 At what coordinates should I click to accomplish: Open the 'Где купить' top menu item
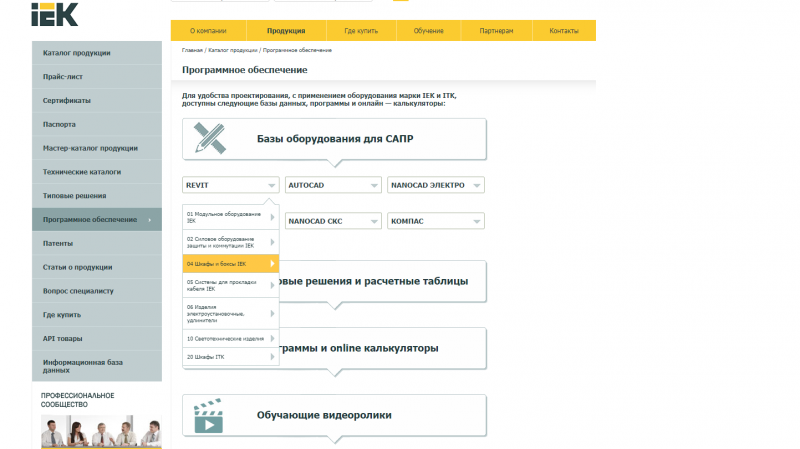click(x=361, y=31)
